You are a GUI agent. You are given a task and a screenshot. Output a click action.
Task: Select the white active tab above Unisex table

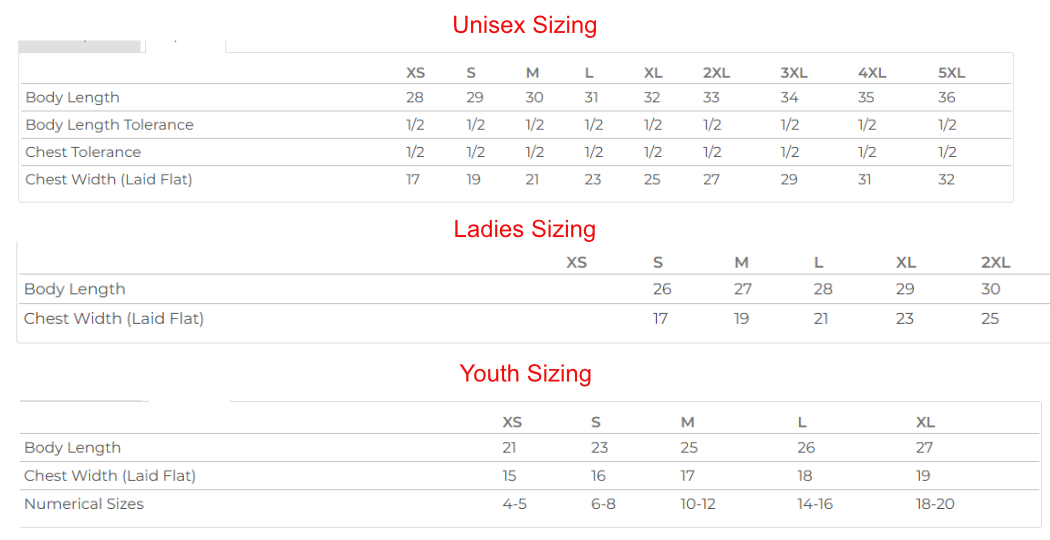pyautogui.click(x=185, y=44)
